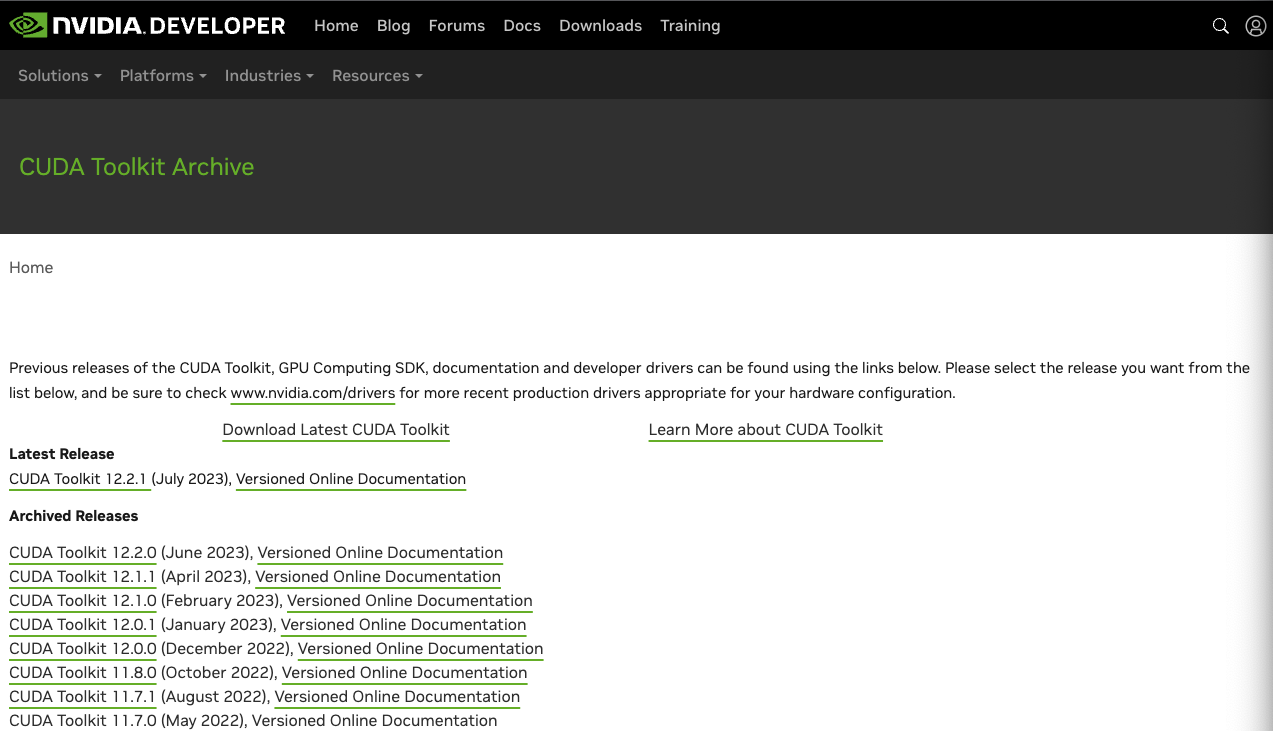Open documentation link for CUDA Toolkit 11.8.0
The width and height of the screenshot is (1273, 731).
pyautogui.click(x=405, y=673)
